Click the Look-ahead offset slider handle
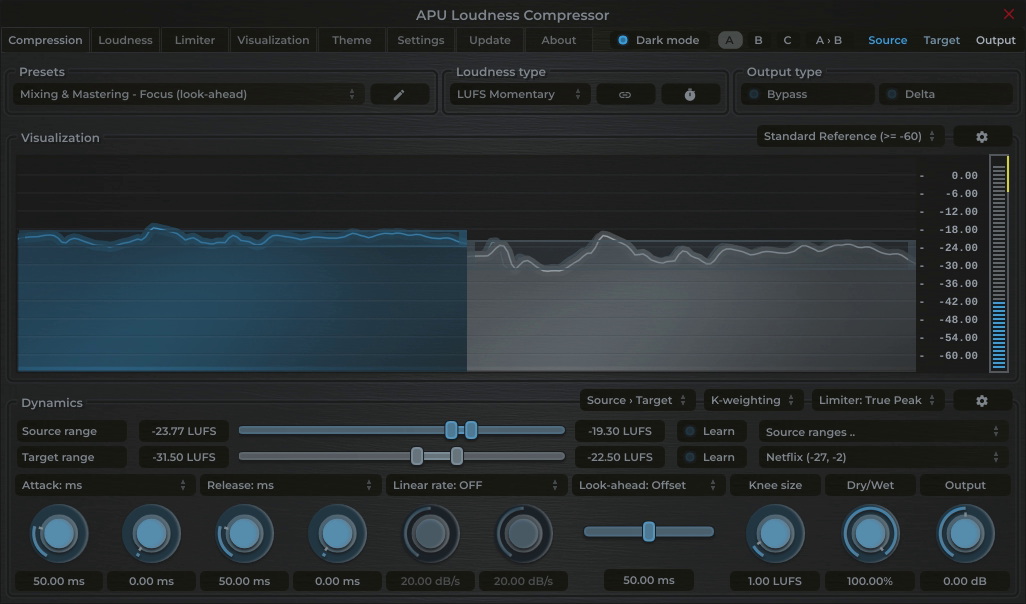1026x604 pixels. (x=648, y=531)
